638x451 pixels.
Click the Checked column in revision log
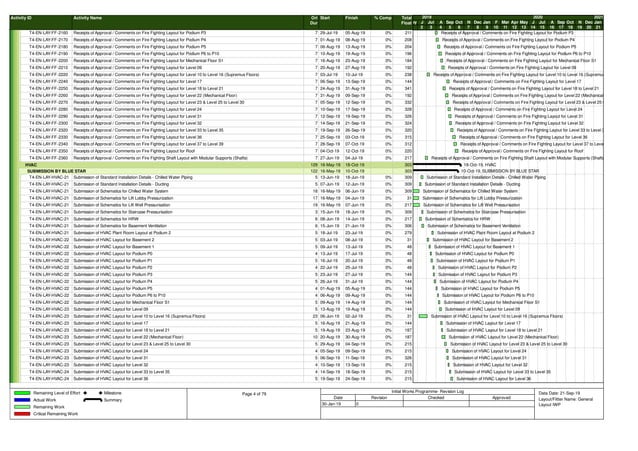coord(436,398)
